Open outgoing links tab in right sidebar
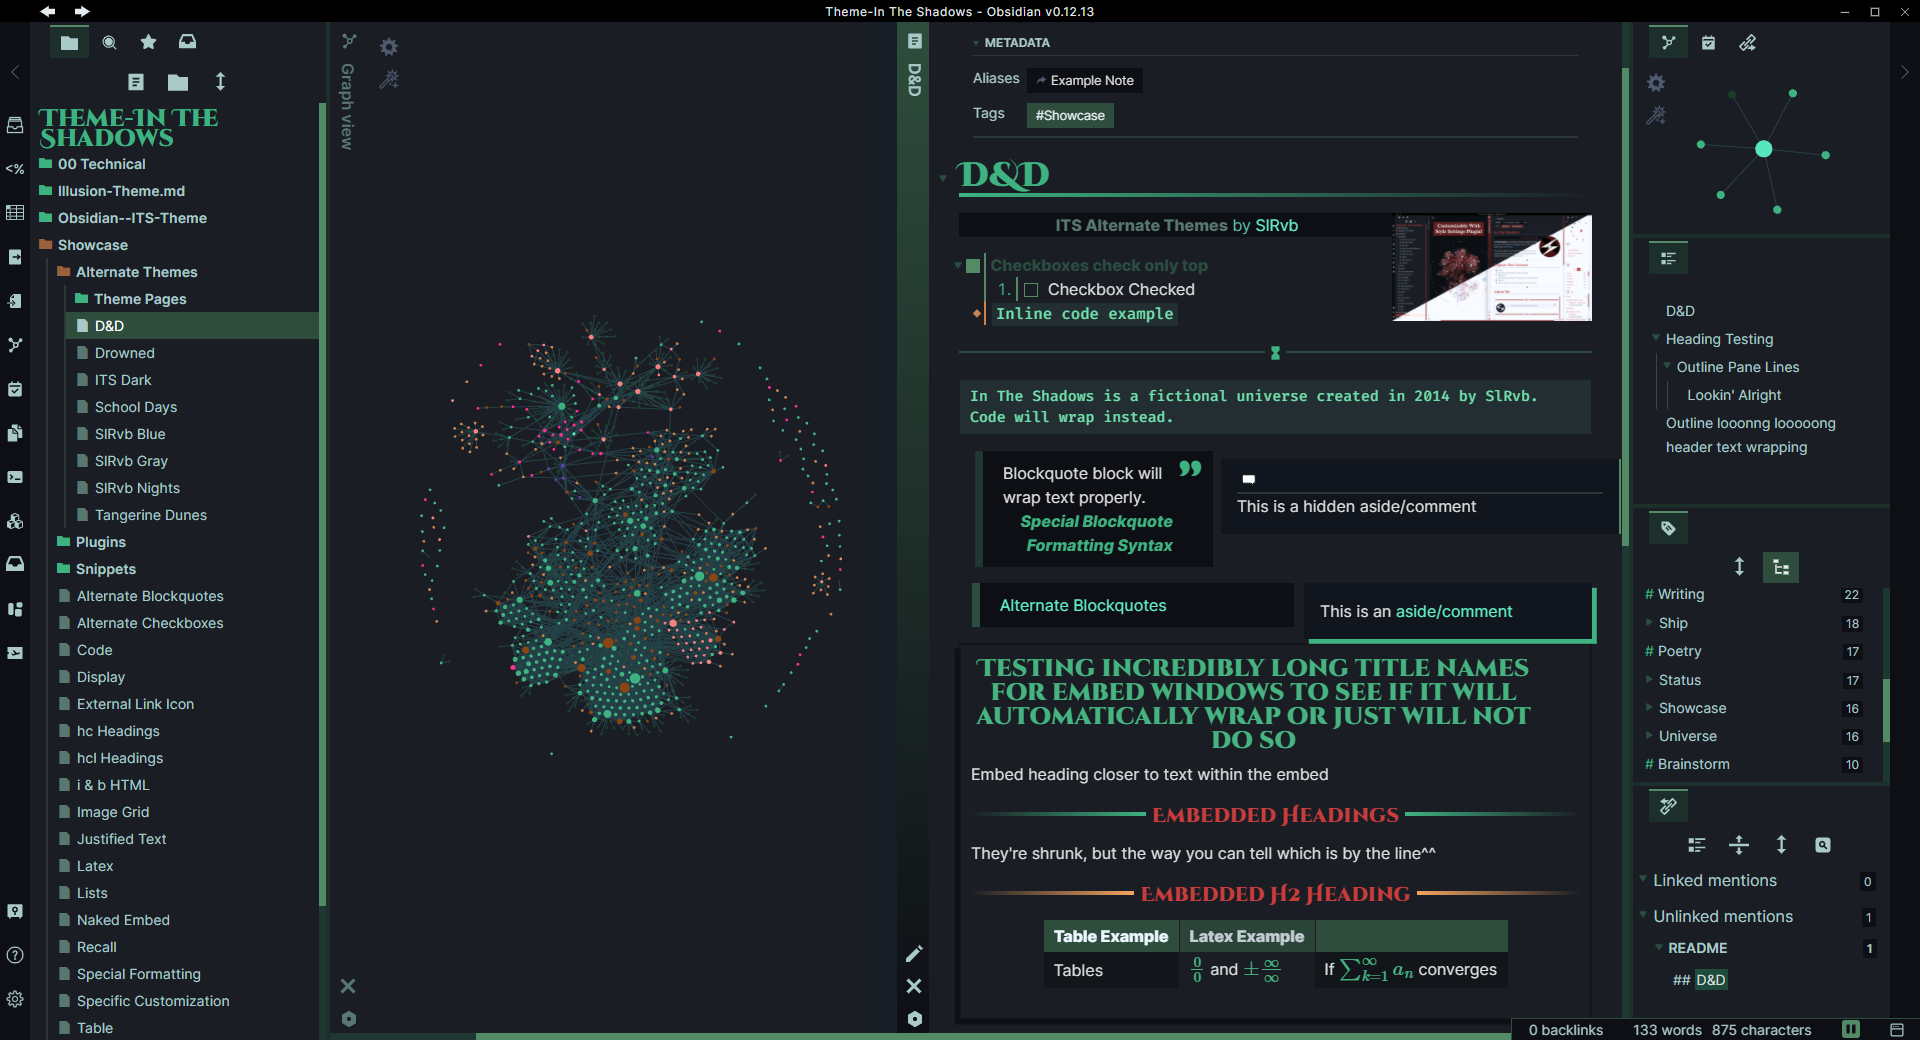 click(x=1748, y=42)
